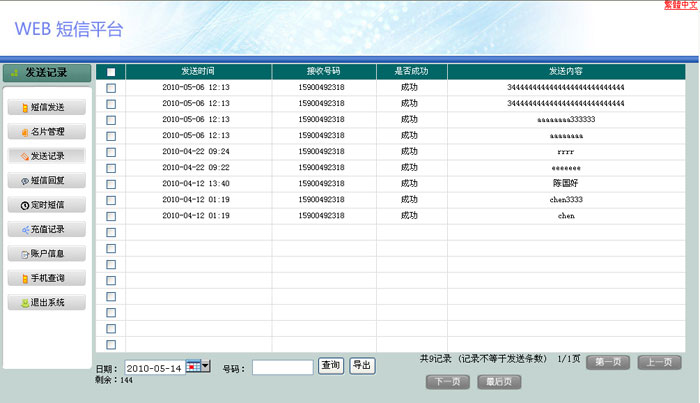Click the 导出 export button
Screen dimensions: 700x403
tap(362, 366)
